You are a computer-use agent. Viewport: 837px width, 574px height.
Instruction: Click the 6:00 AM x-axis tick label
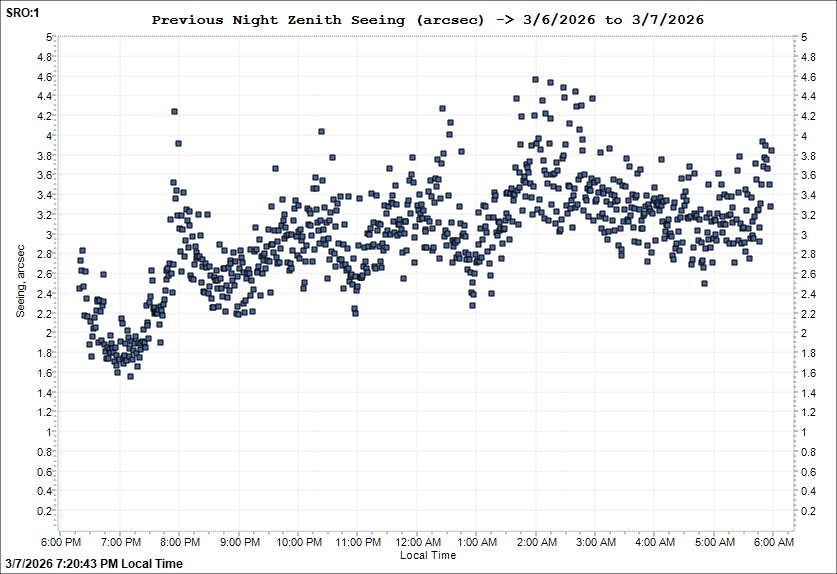click(773, 542)
